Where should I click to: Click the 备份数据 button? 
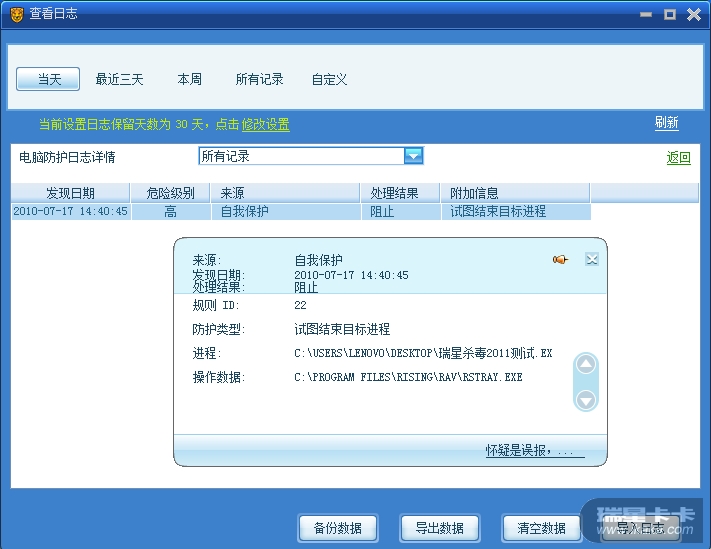(x=338, y=528)
